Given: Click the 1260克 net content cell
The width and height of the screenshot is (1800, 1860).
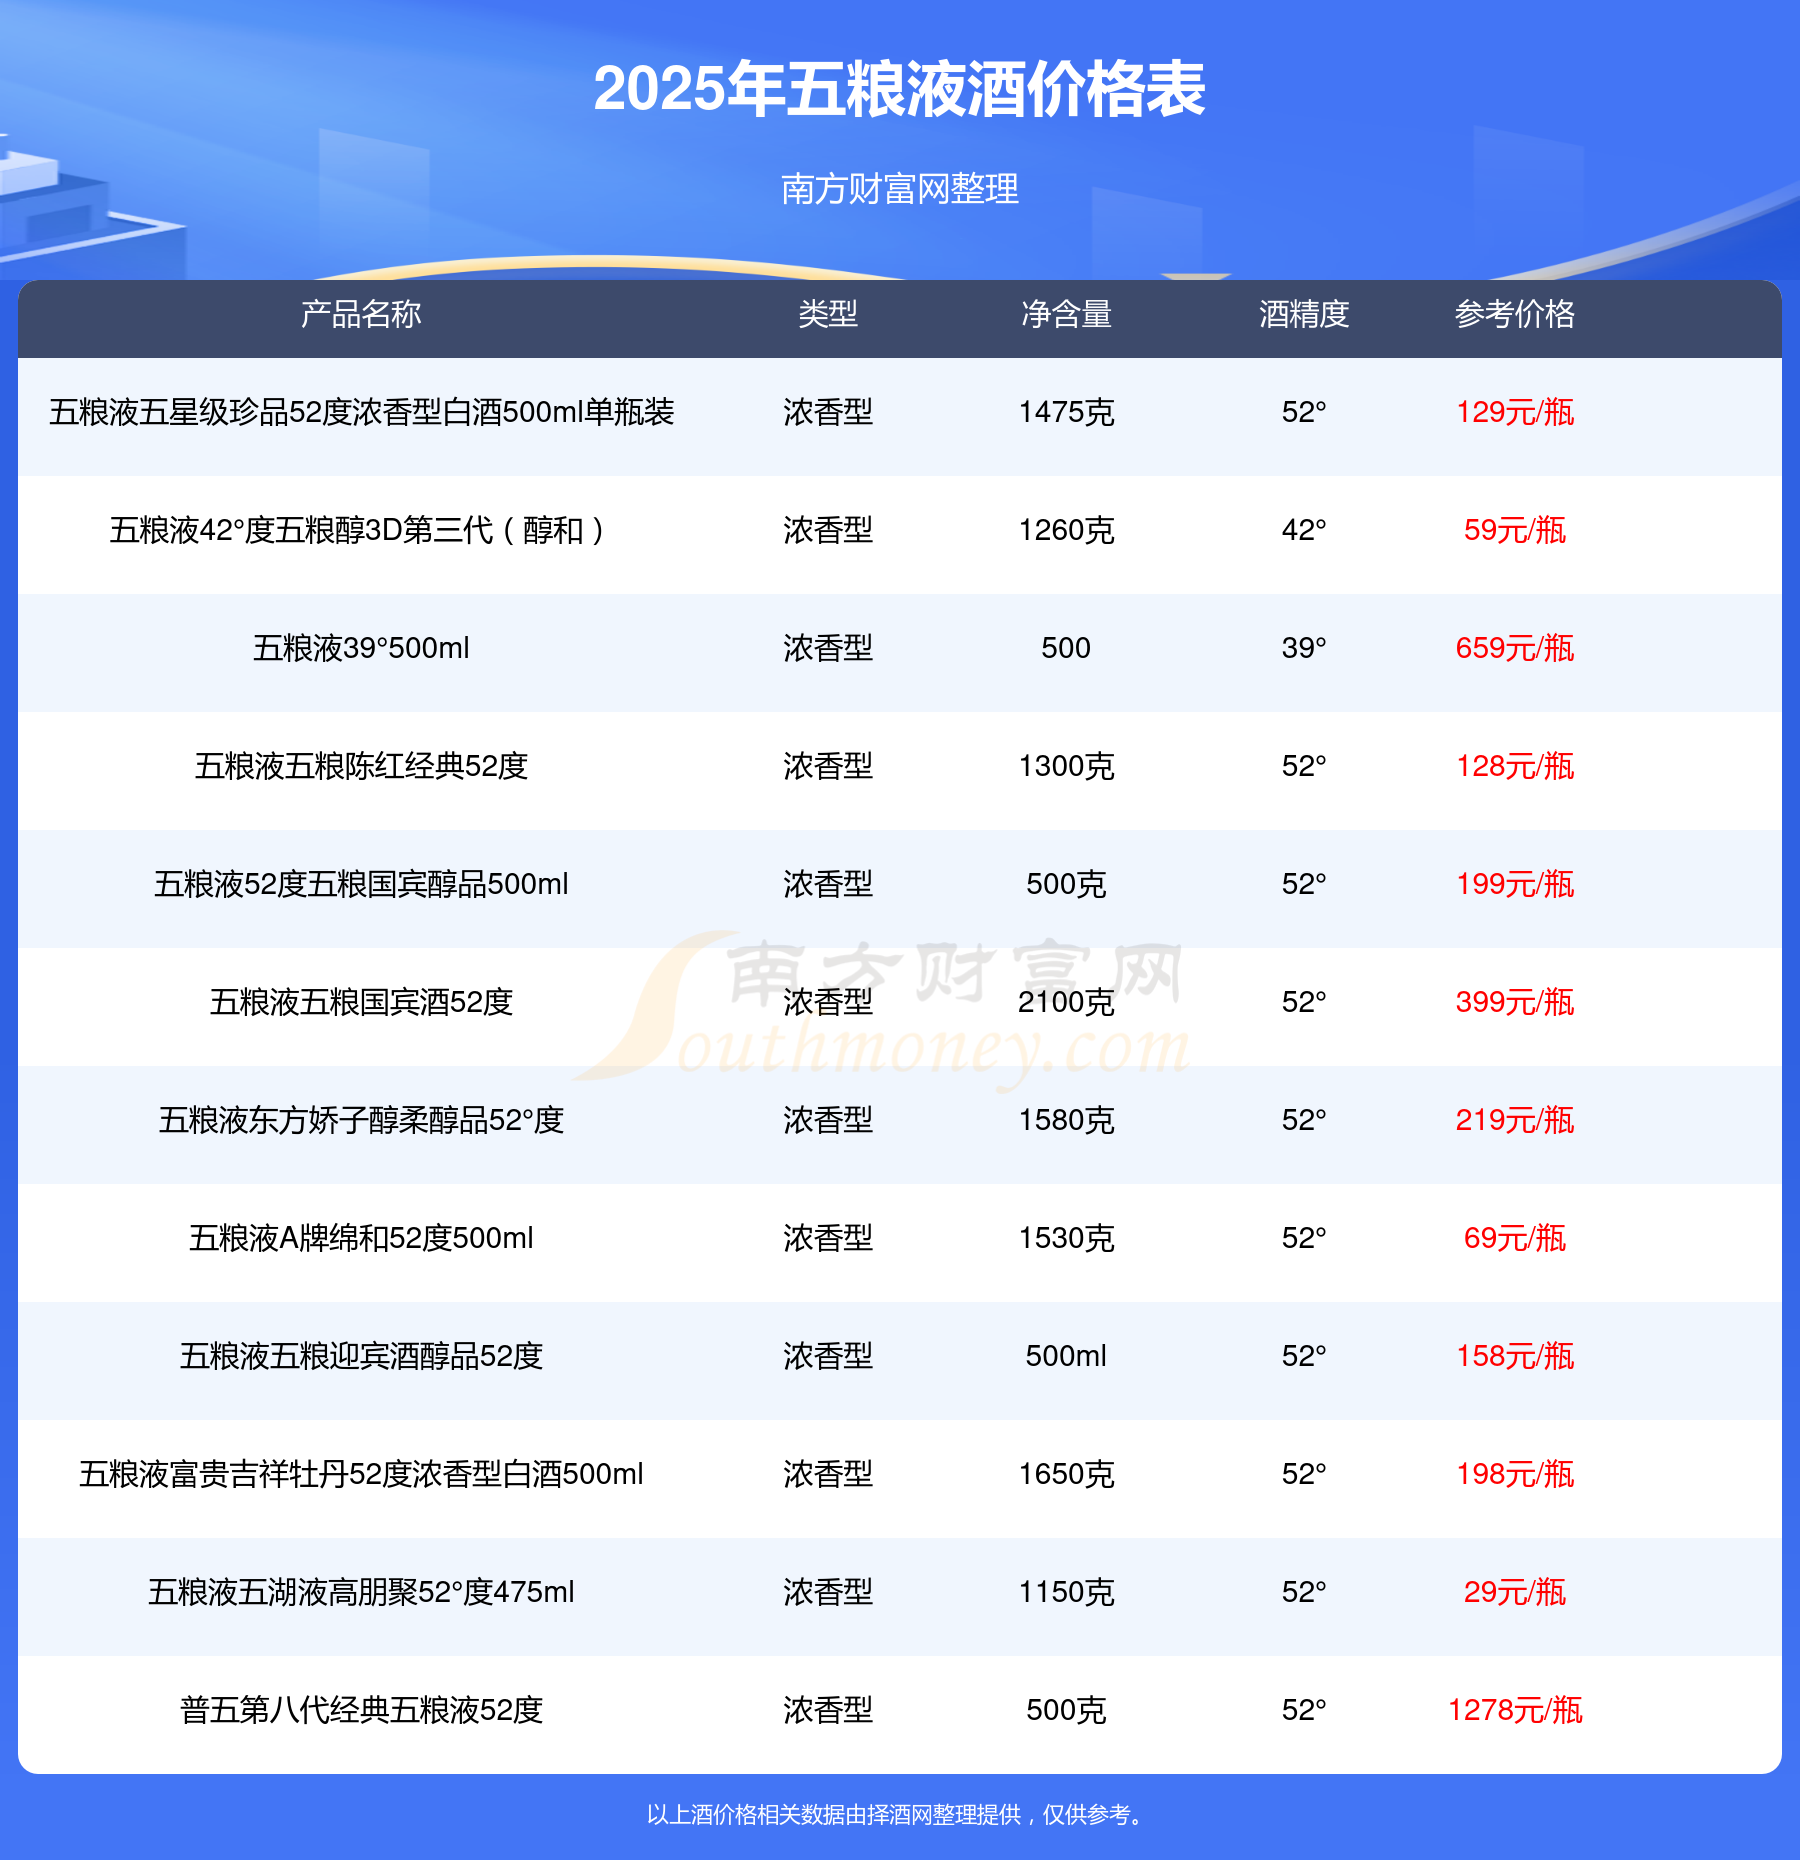Looking at the screenshot, I should (1066, 530).
